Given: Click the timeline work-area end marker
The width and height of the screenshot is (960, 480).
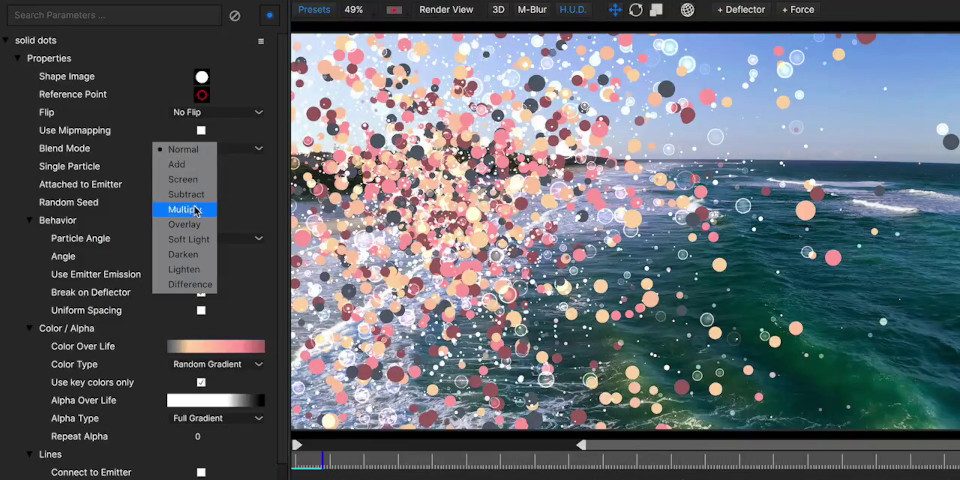Looking at the screenshot, I should tap(581, 444).
